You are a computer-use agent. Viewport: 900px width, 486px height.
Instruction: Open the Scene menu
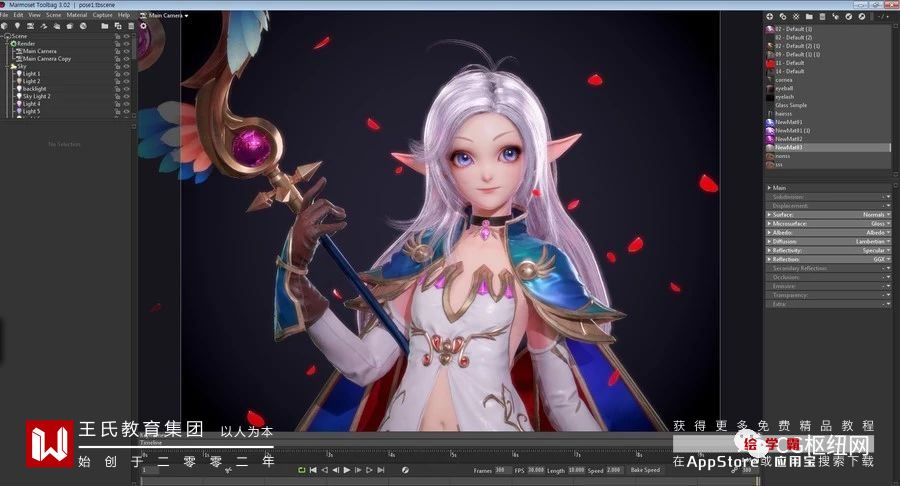click(53, 15)
